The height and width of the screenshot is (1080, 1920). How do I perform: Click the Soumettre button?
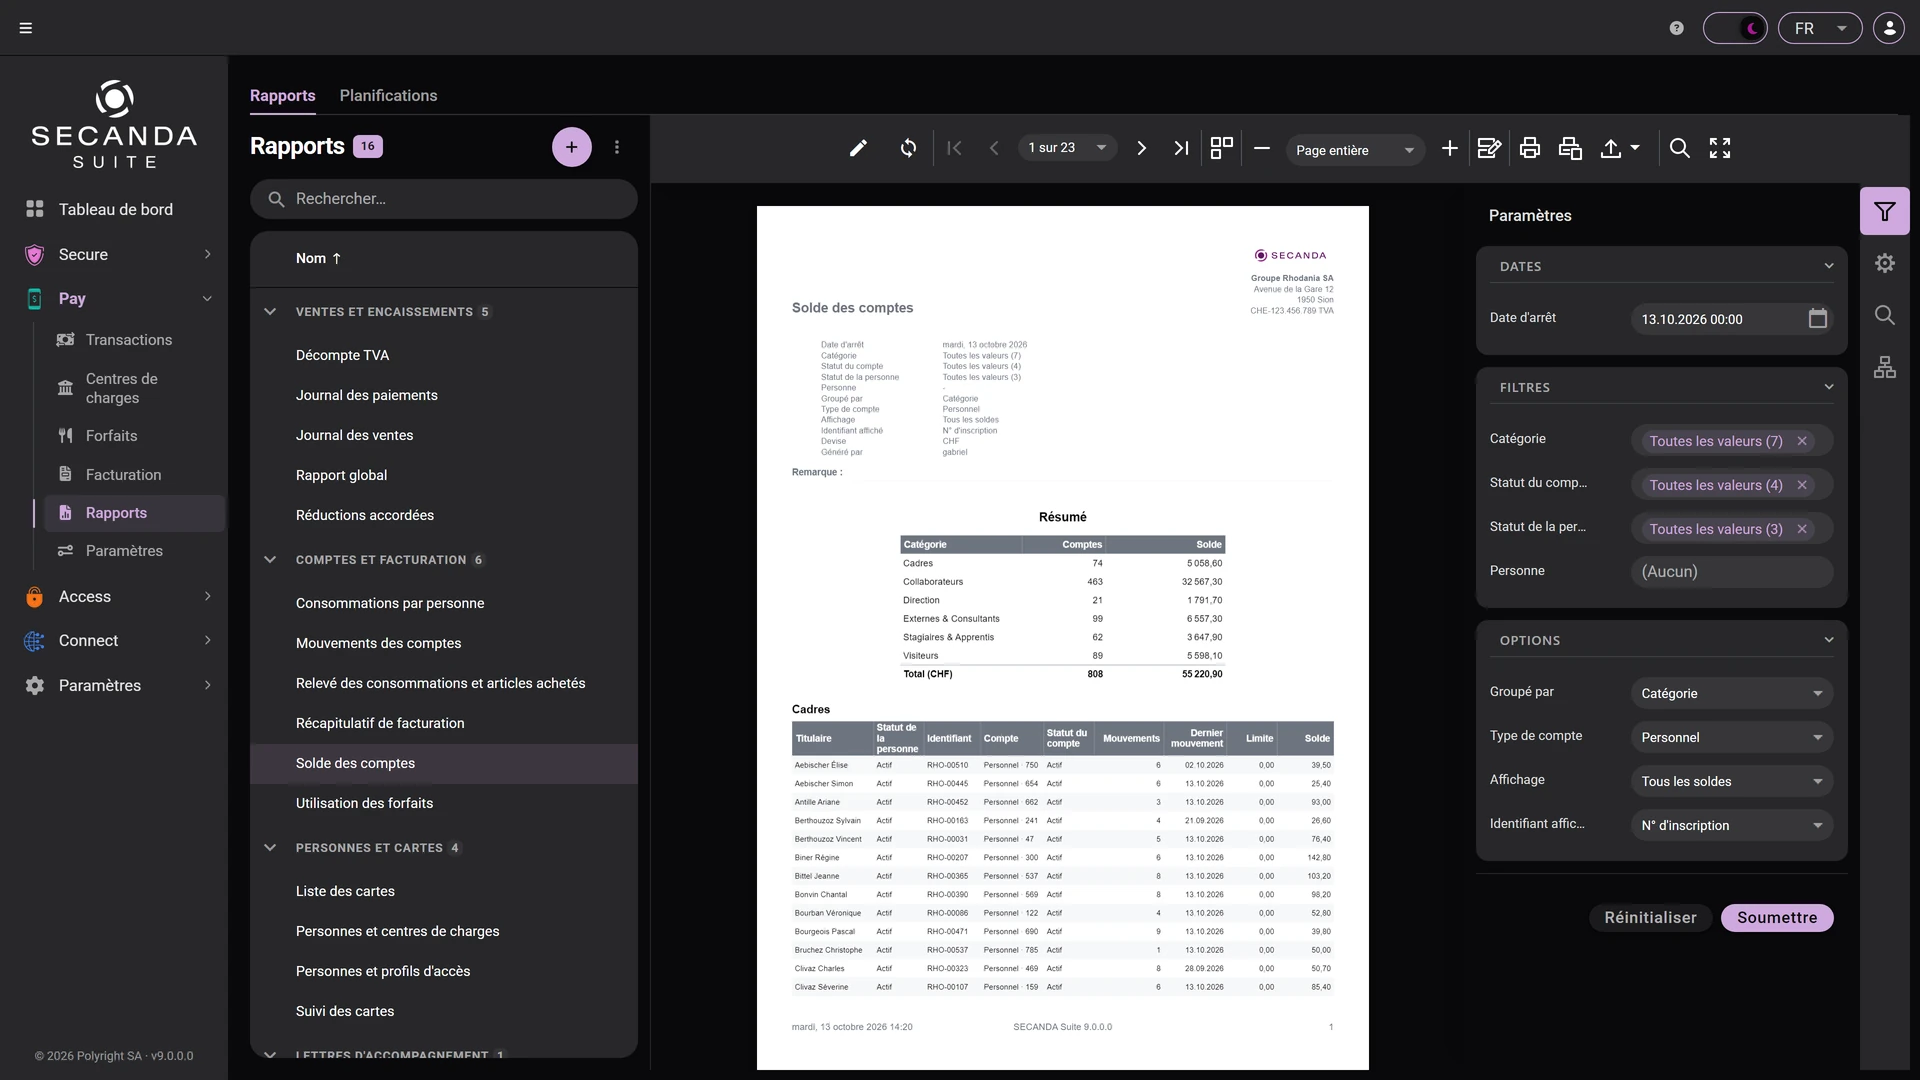point(1776,917)
